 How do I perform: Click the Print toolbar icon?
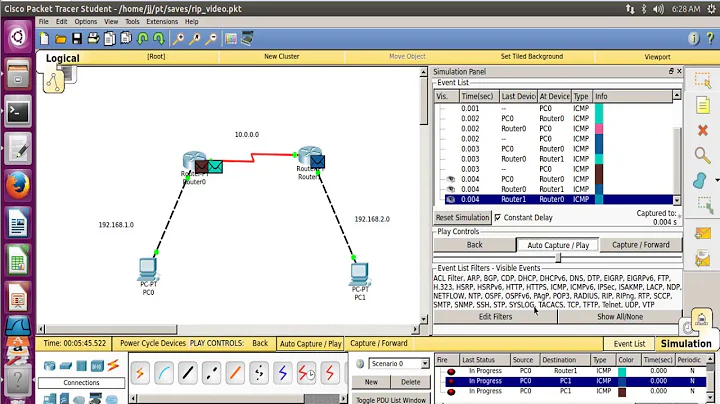pos(93,39)
